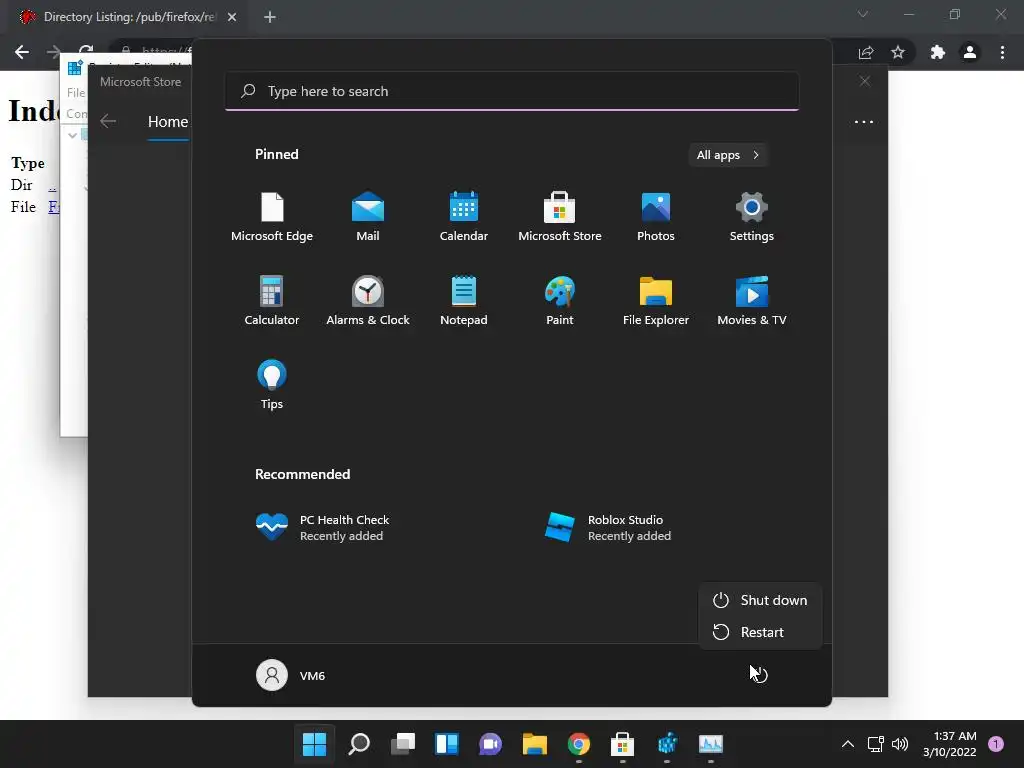
Task: Open File Explorer on the taskbar
Action: coord(535,744)
